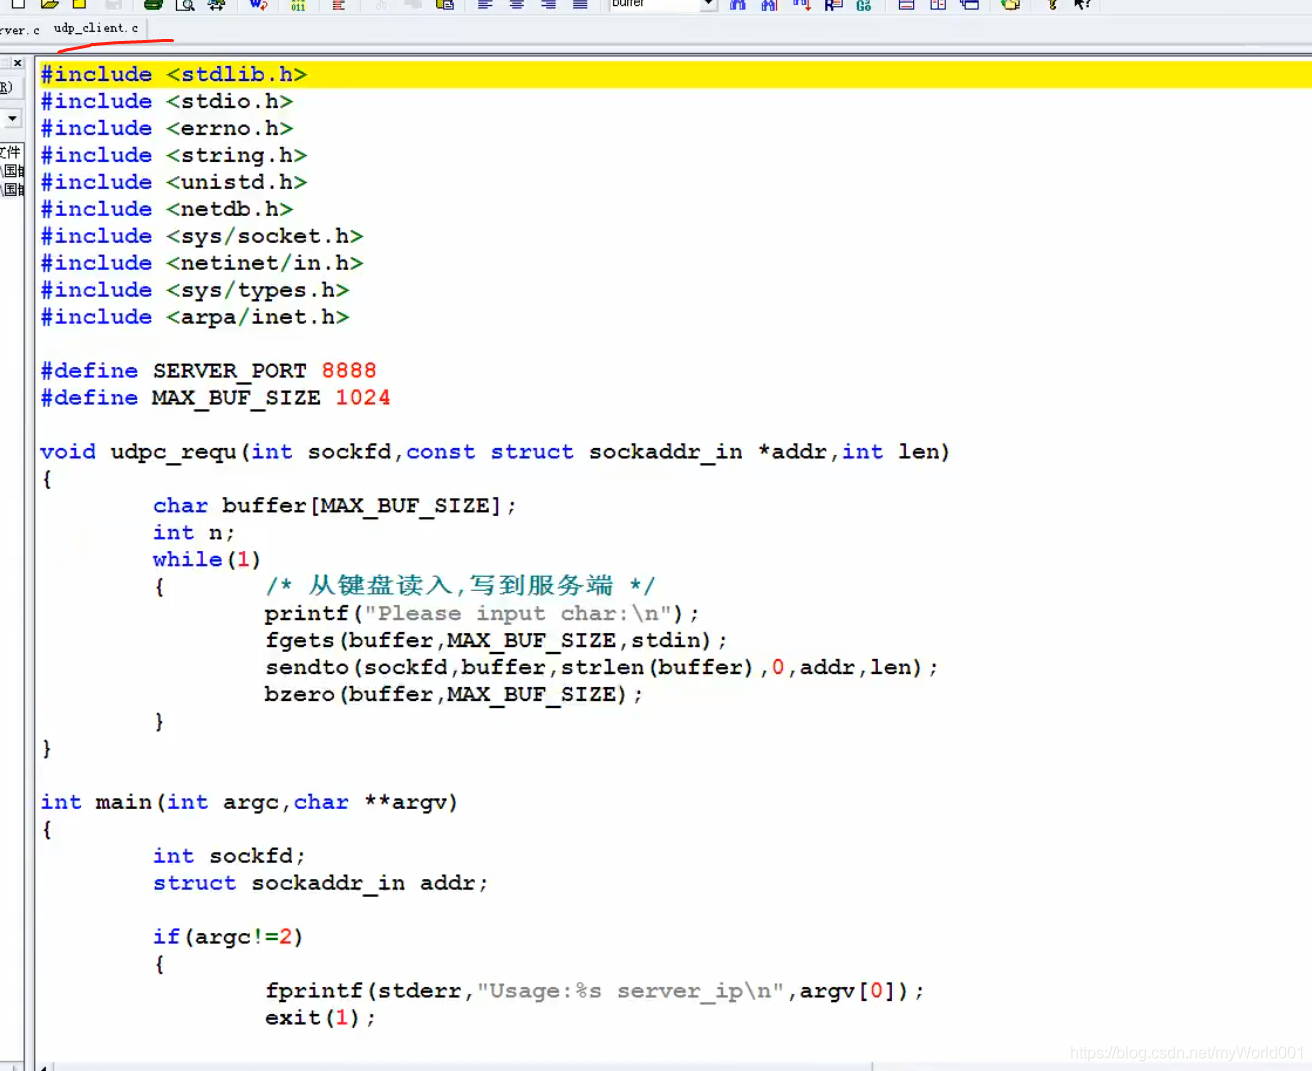Image resolution: width=1312 pixels, height=1071 pixels.
Task: Click the fprintf(stderr,"Usage...") line
Action: click(x=595, y=992)
